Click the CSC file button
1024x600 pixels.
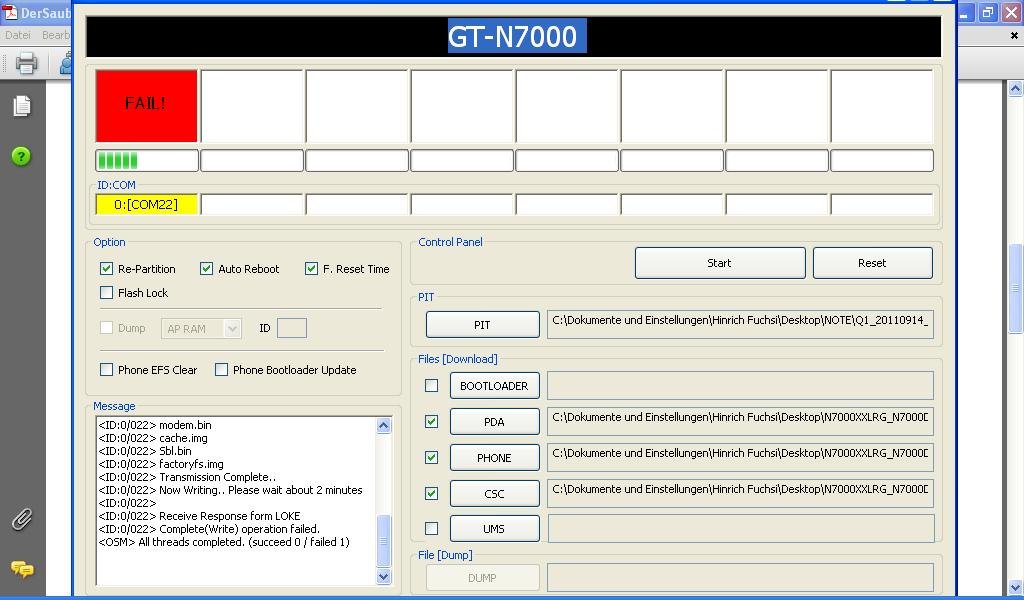pyautogui.click(x=494, y=494)
